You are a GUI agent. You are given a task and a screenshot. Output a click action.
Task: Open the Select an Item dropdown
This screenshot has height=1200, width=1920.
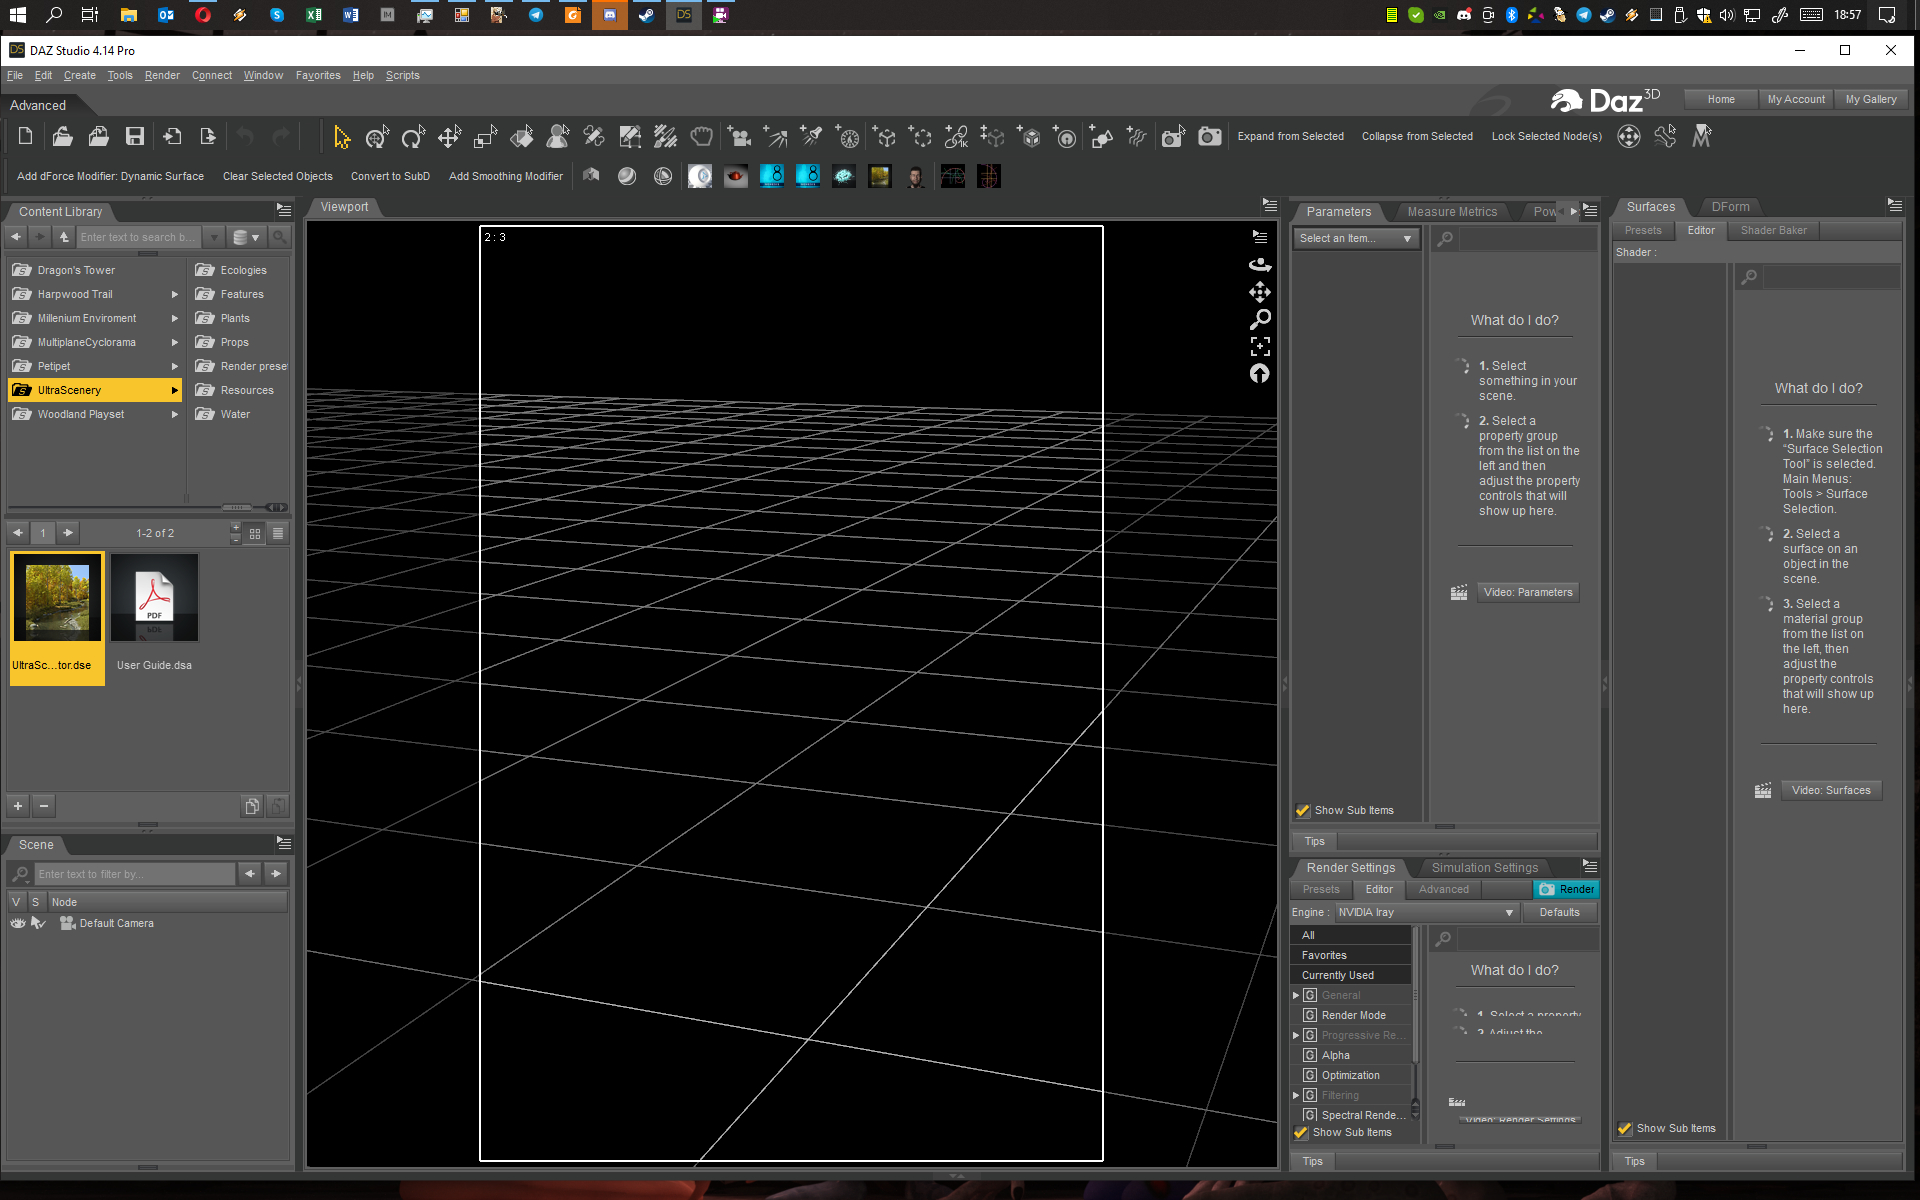tap(1356, 238)
